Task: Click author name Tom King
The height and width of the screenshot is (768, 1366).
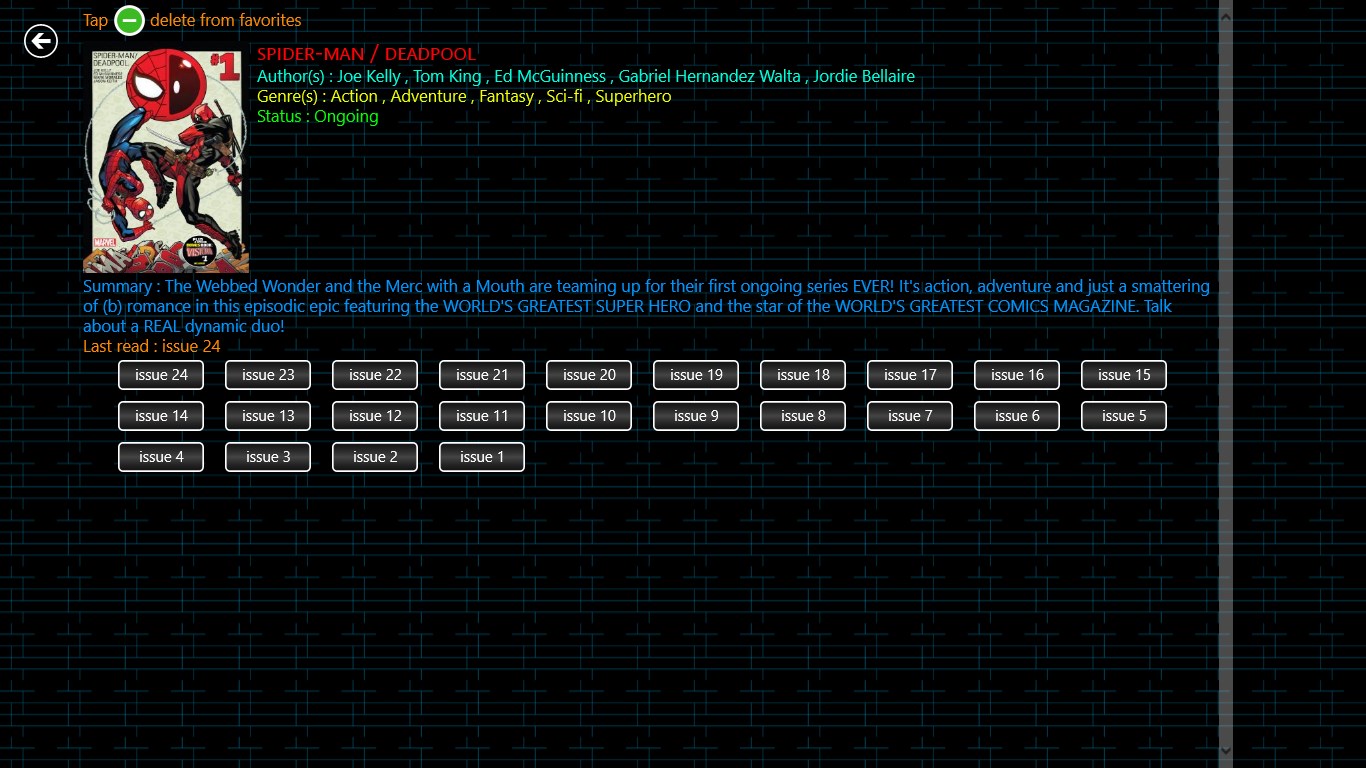Action: point(447,76)
